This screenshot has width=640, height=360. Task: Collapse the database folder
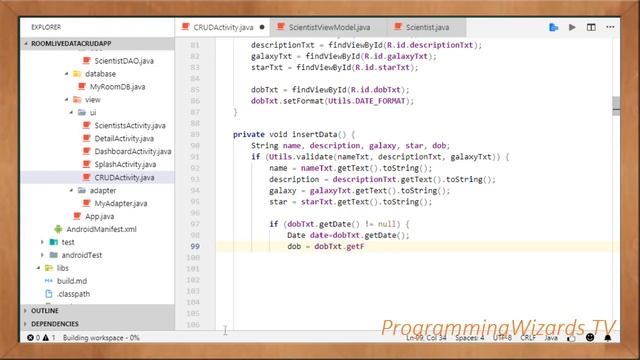click(x=67, y=74)
